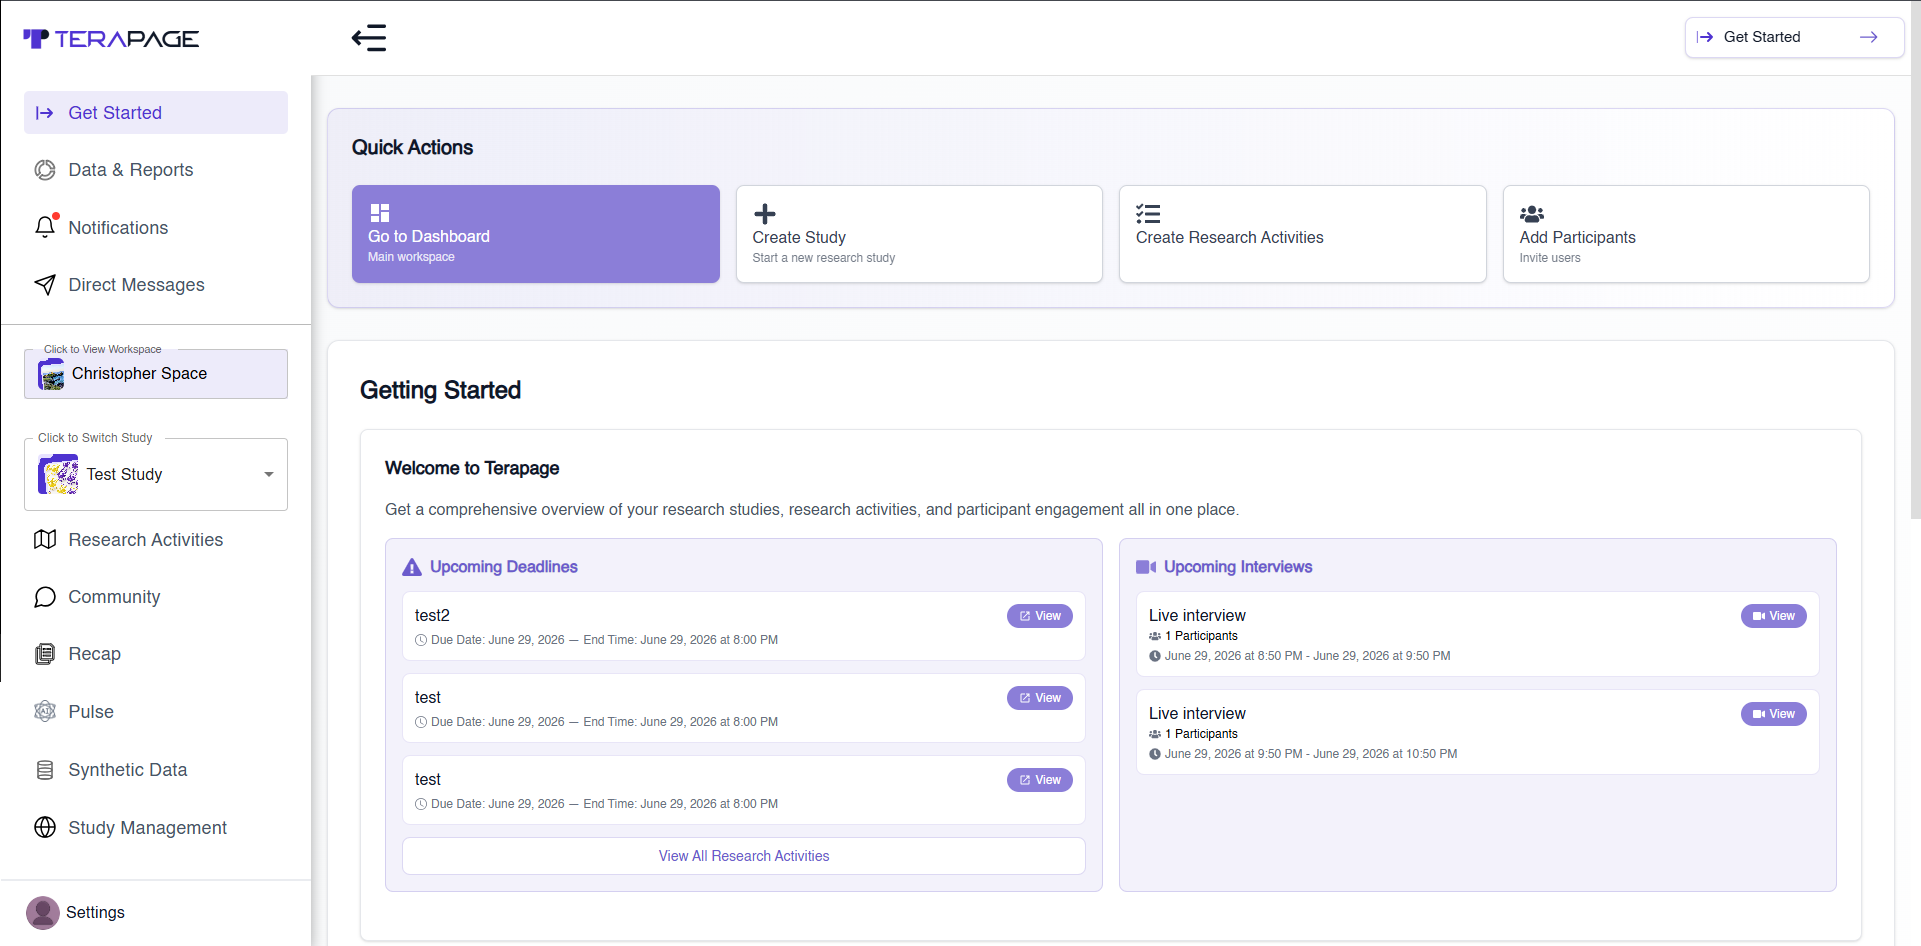Click the Upcoming Interviews heading
This screenshot has width=1921, height=946.
point(1238,567)
